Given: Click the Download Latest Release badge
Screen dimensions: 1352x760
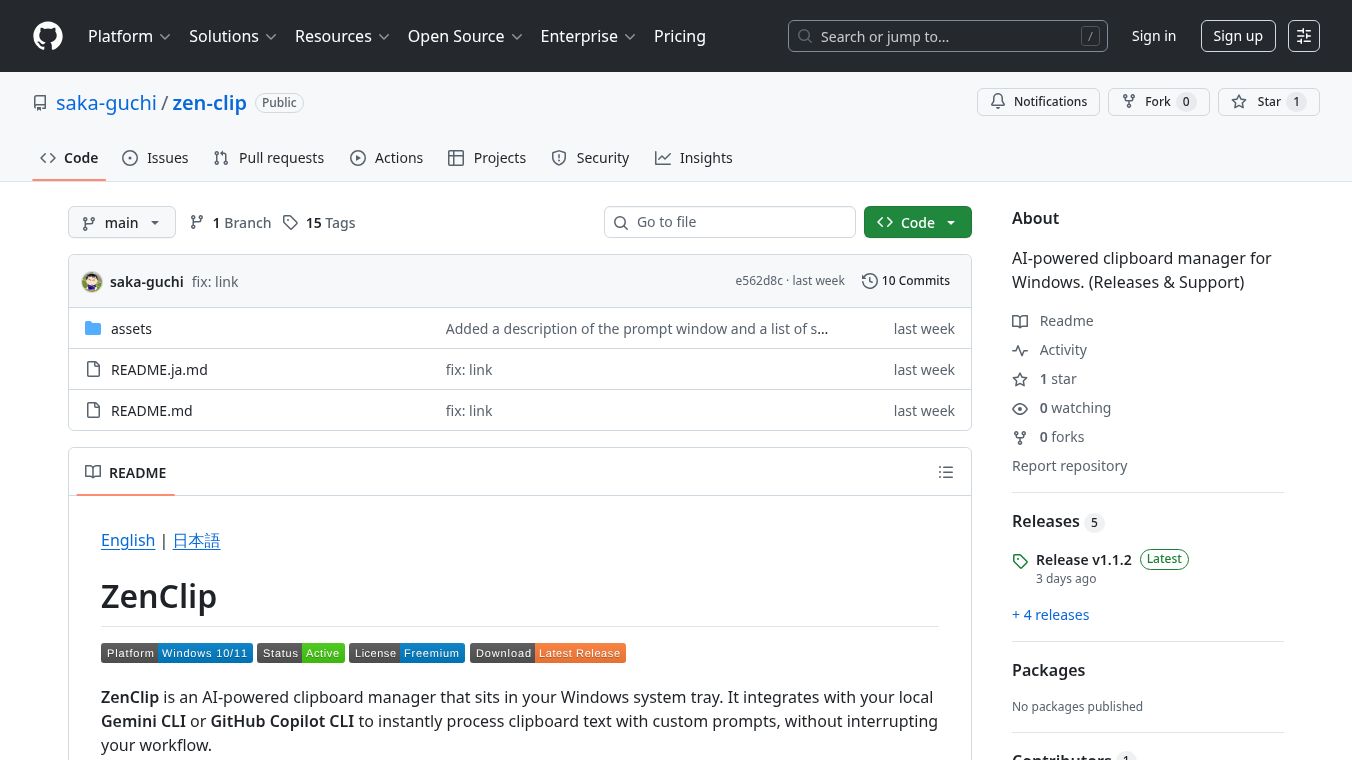Looking at the screenshot, I should click(547, 653).
